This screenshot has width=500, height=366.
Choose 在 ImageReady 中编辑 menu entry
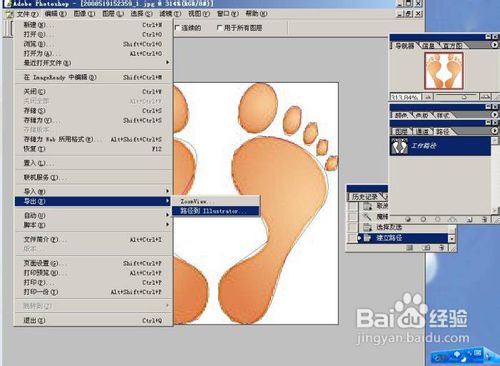[93, 77]
